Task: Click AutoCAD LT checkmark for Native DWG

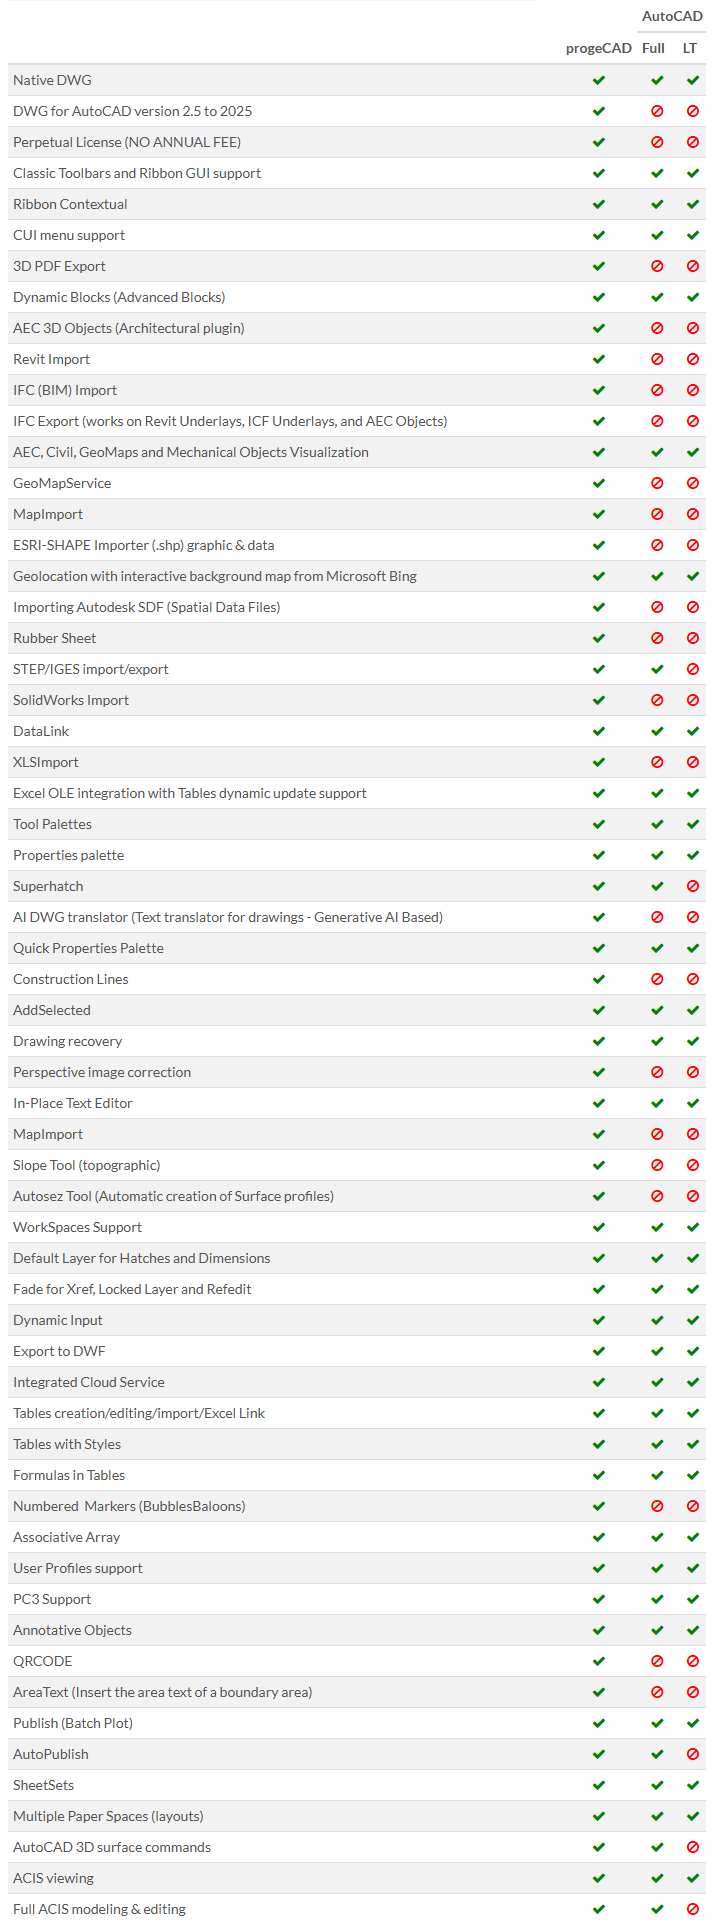Action: click(x=692, y=80)
